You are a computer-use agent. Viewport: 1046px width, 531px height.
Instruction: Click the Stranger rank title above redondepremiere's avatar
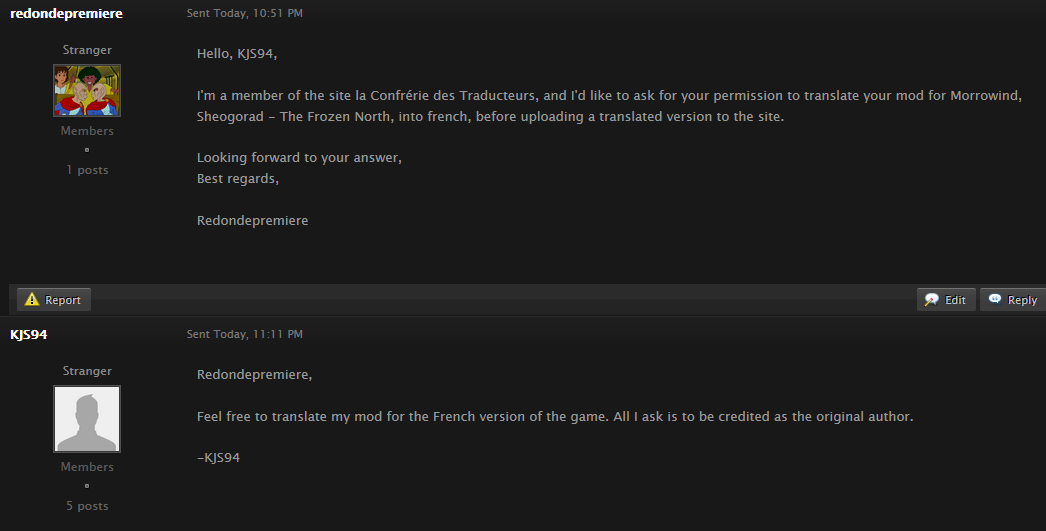pyautogui.click(x=87, y=50)
